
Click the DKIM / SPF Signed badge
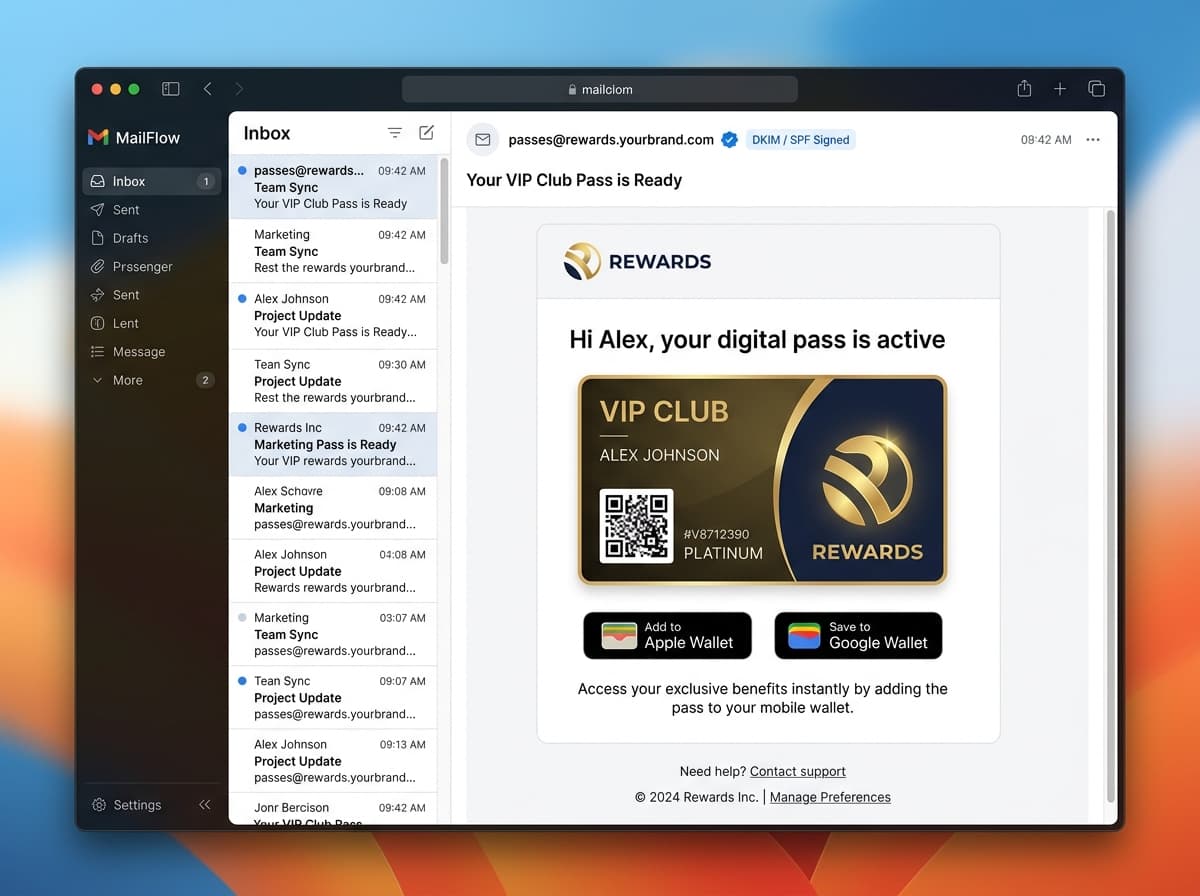(x=800, y=140)
